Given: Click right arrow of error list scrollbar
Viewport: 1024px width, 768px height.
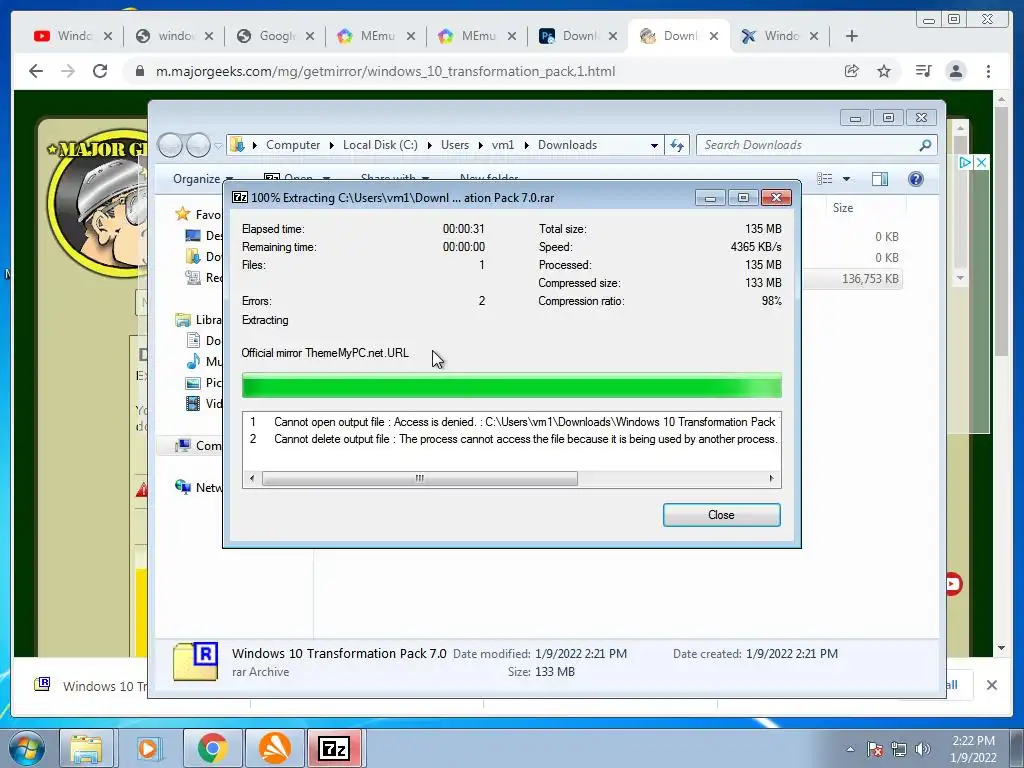Looking at the screenshot, I should (772, 479).
